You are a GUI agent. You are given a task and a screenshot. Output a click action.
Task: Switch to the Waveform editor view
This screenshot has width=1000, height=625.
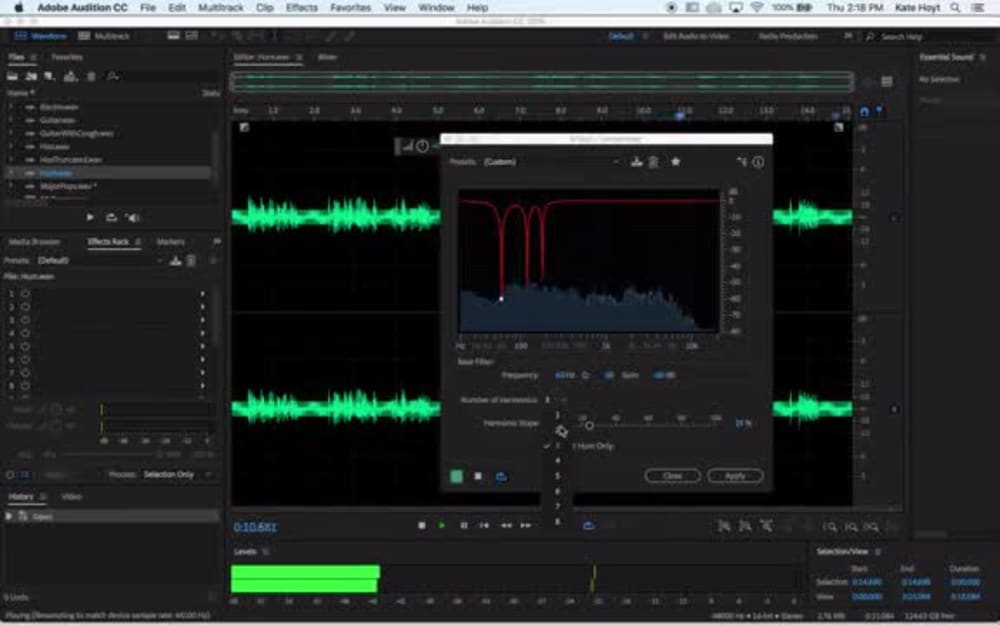coord(41,36)
